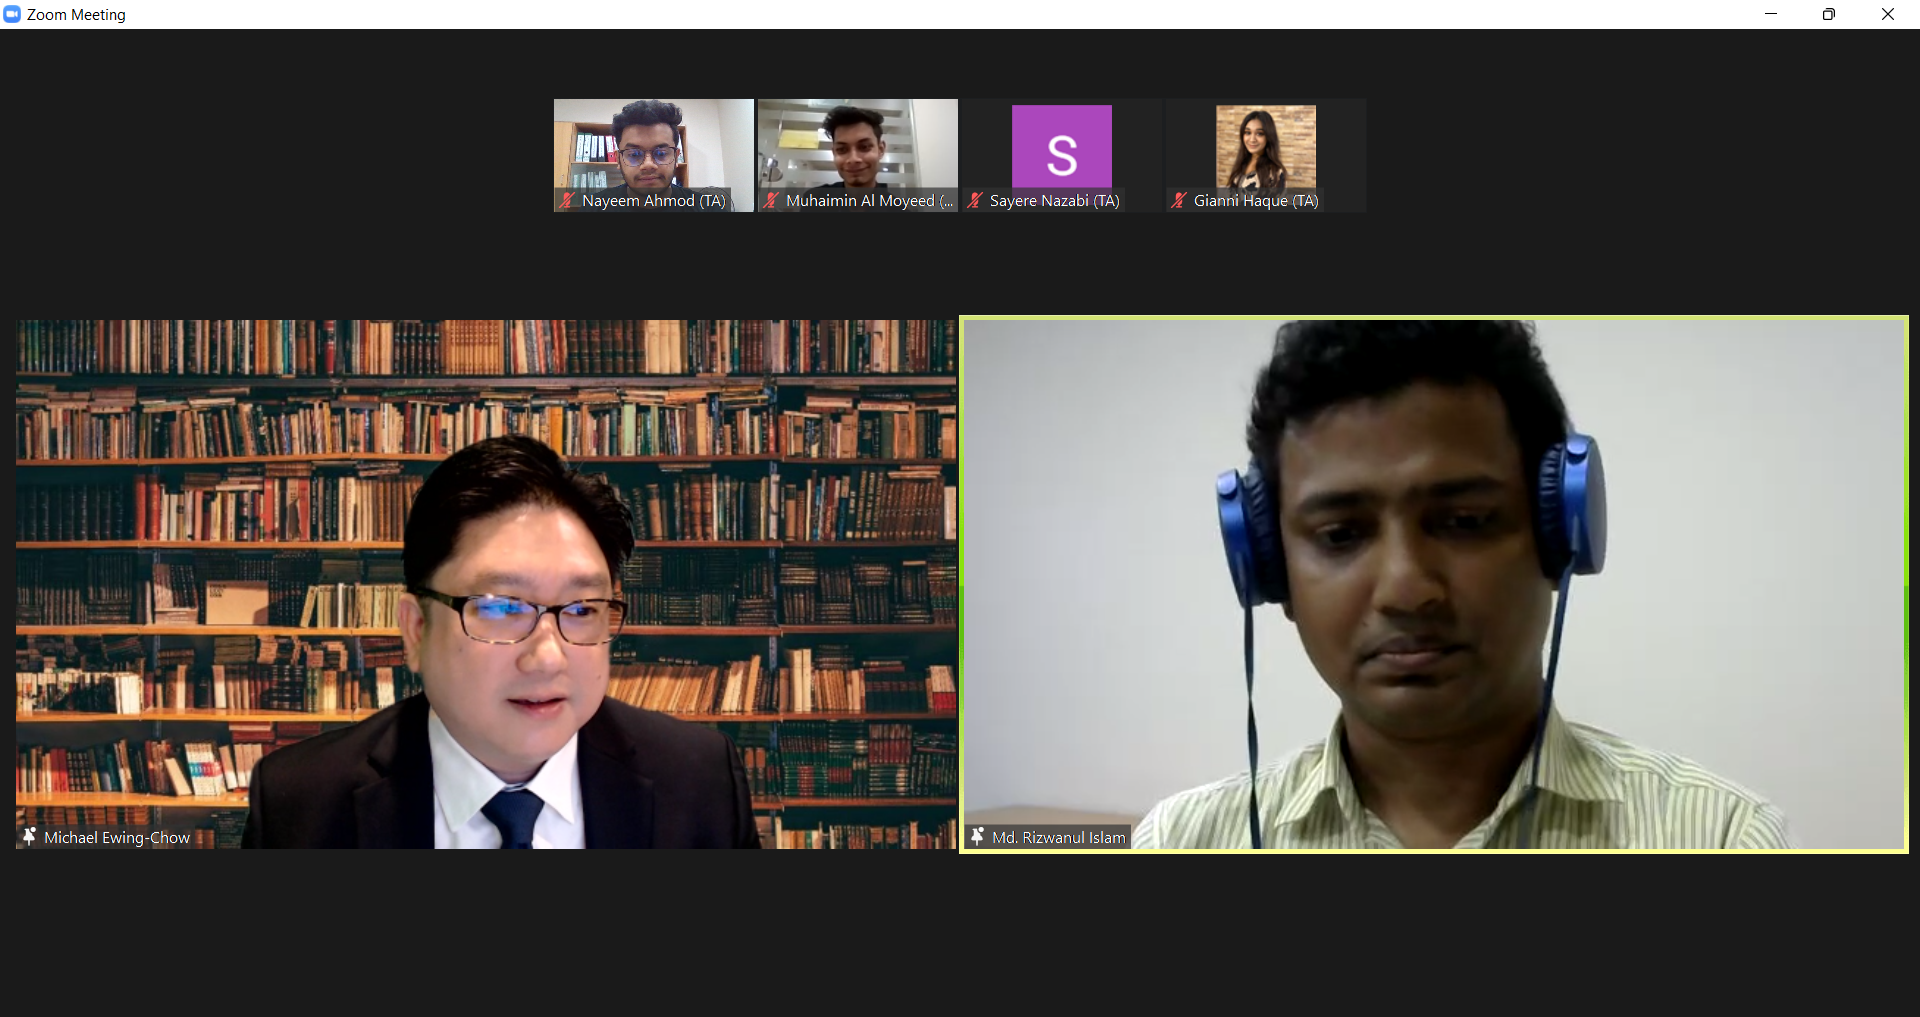1920x1017 pixels.
Task: Click the Zoom logo in title bar
Action: coord(12,14)
